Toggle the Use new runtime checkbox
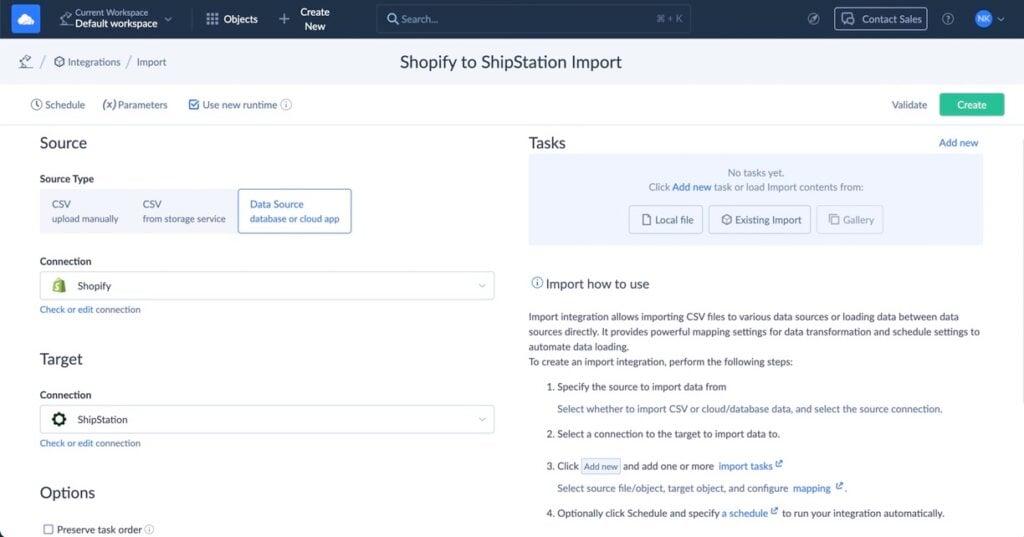Screen dimensions: 1024x537 194,105
